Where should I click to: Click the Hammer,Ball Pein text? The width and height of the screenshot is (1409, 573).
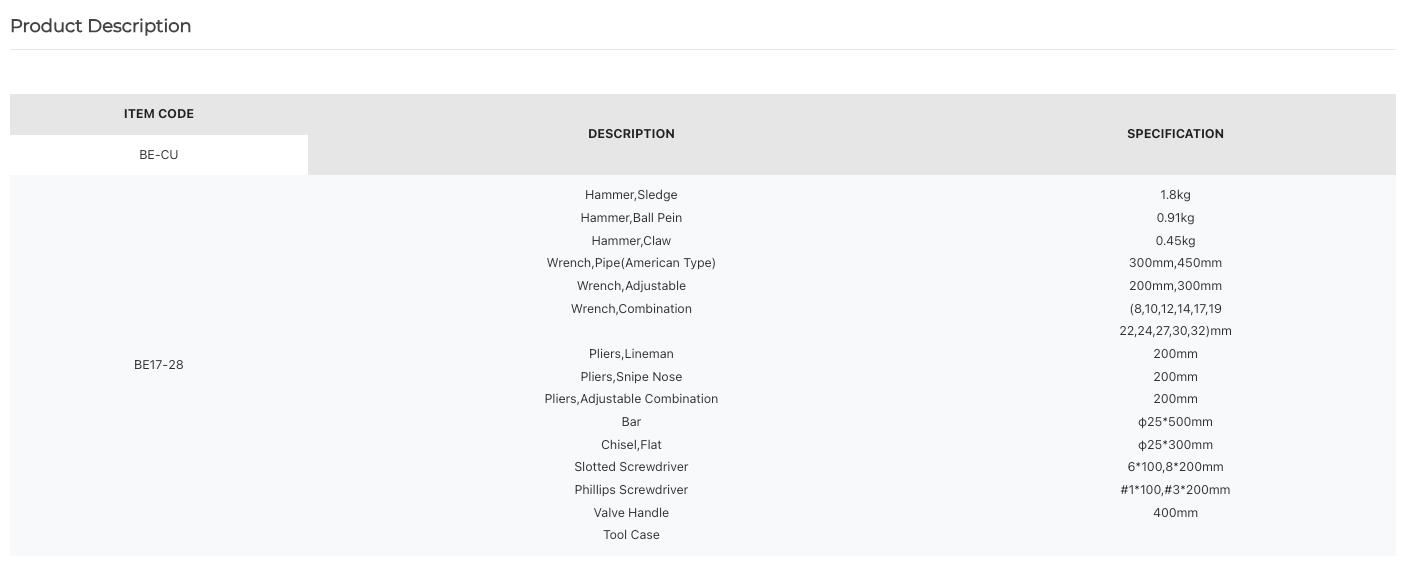click(x=631, y=218)
